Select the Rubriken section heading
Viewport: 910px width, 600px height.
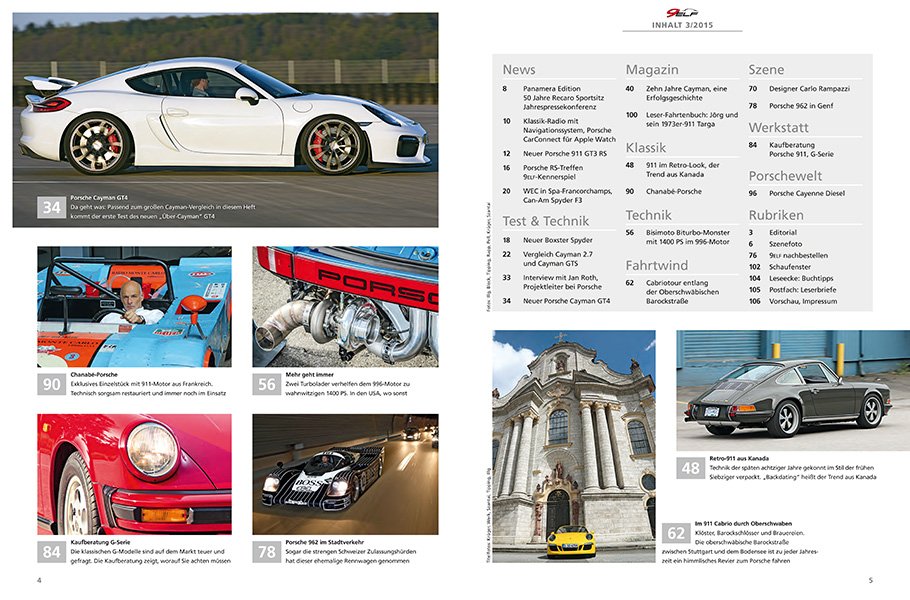pos(775,215)
